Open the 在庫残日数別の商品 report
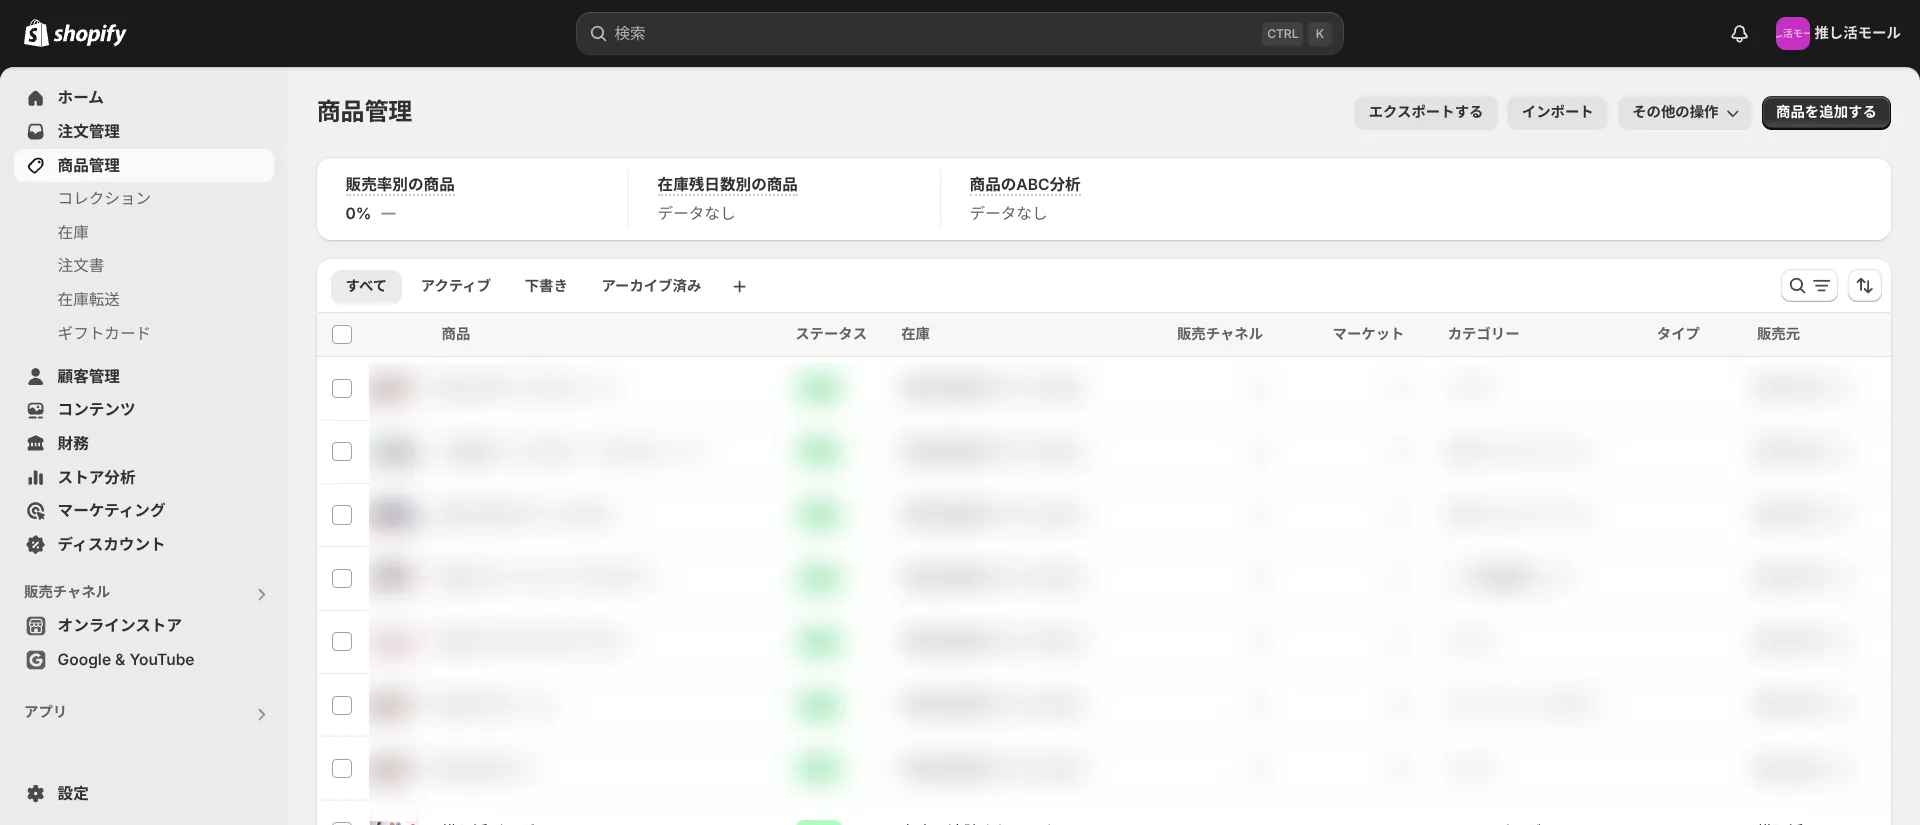Image resolution: width=1920 pixels, height=825 pixels. point(727,184)
